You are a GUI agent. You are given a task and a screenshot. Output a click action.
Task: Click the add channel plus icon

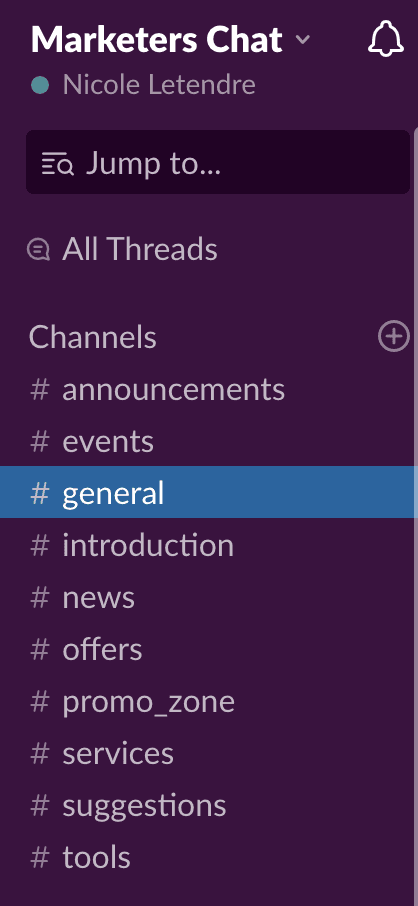(394, 336)
